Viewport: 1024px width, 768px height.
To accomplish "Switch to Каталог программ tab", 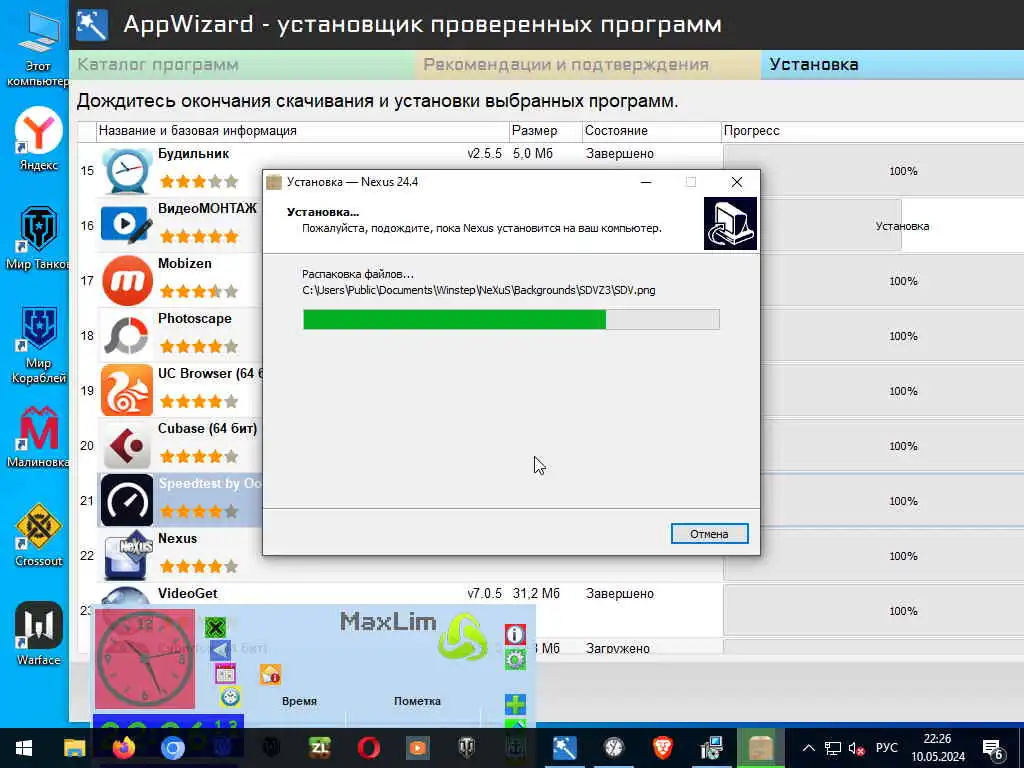I will (x=242, y=65).
